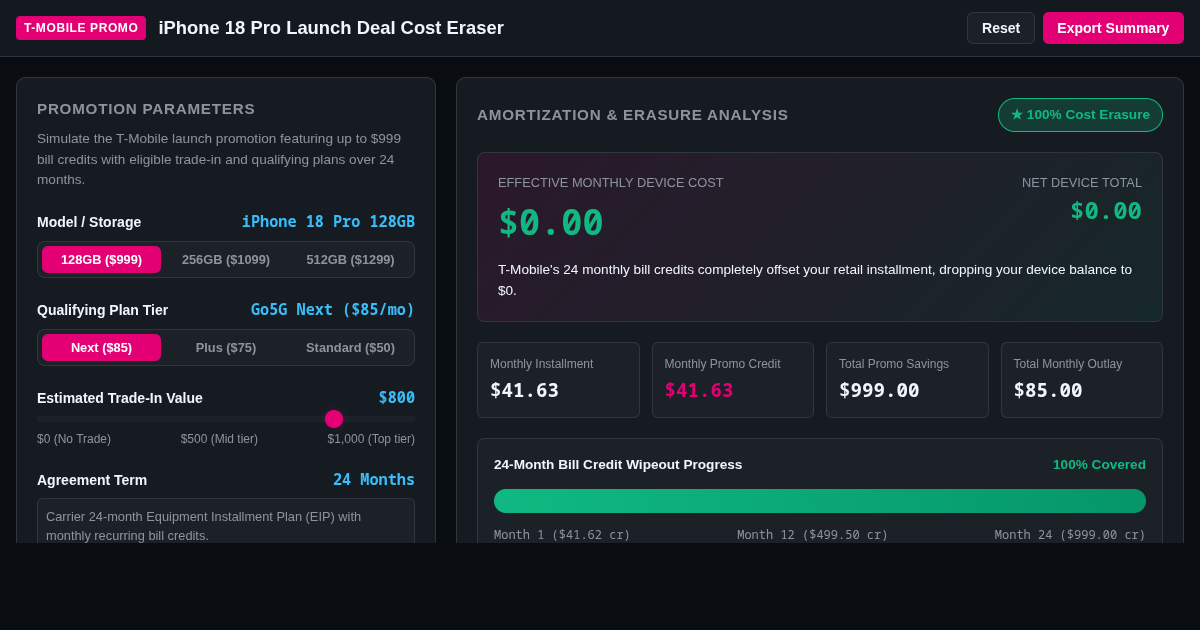Click the 100% Cost Erasure badge
The width and height of the screenshot is (1200, 630).
(x=1080, y=115)
